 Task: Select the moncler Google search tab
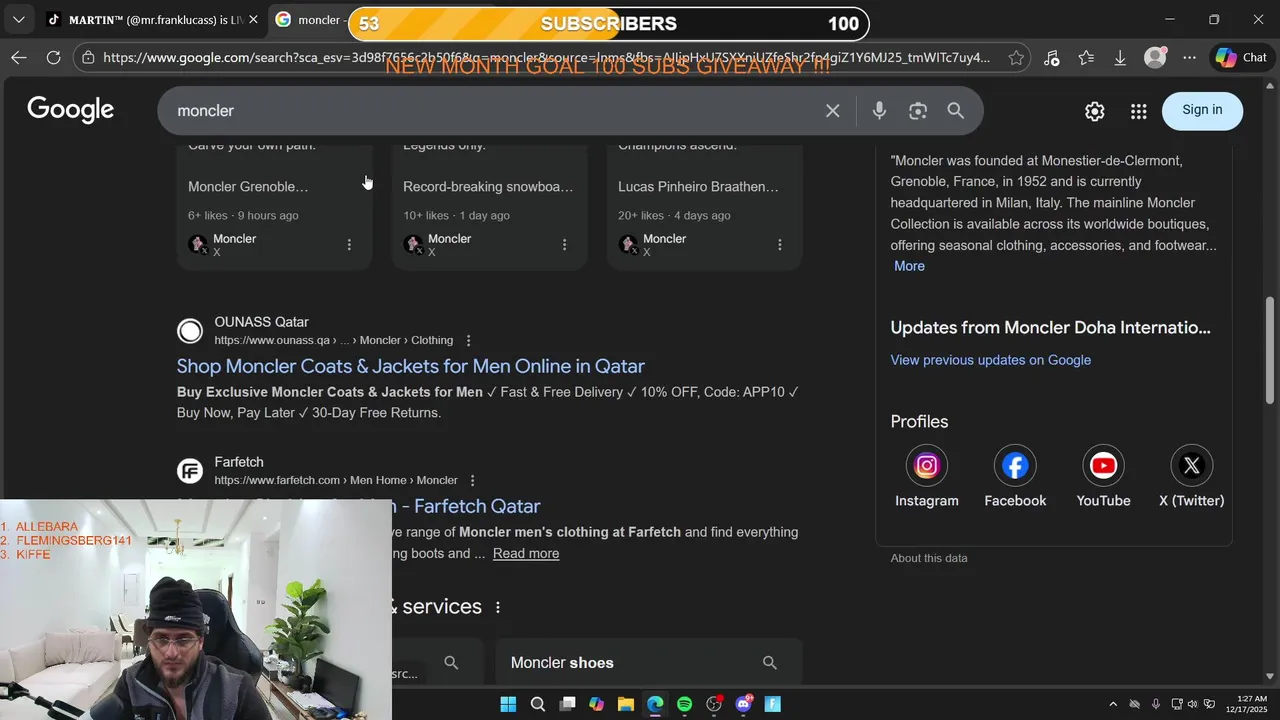pyautogui.click(x=310, y=20)
